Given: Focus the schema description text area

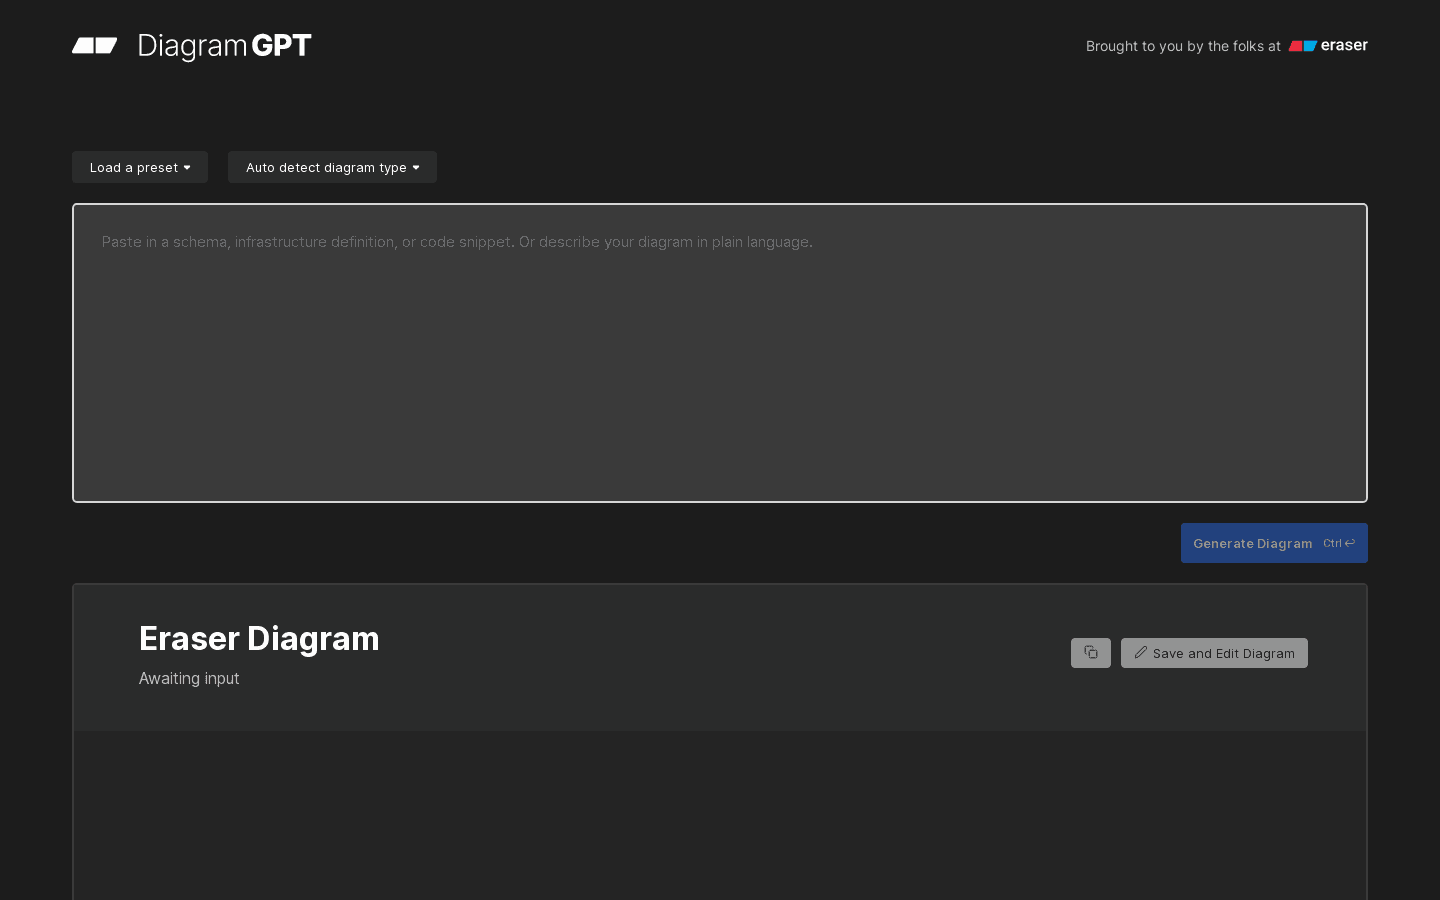Looking at the screenshot, I should tap(719, 352).
